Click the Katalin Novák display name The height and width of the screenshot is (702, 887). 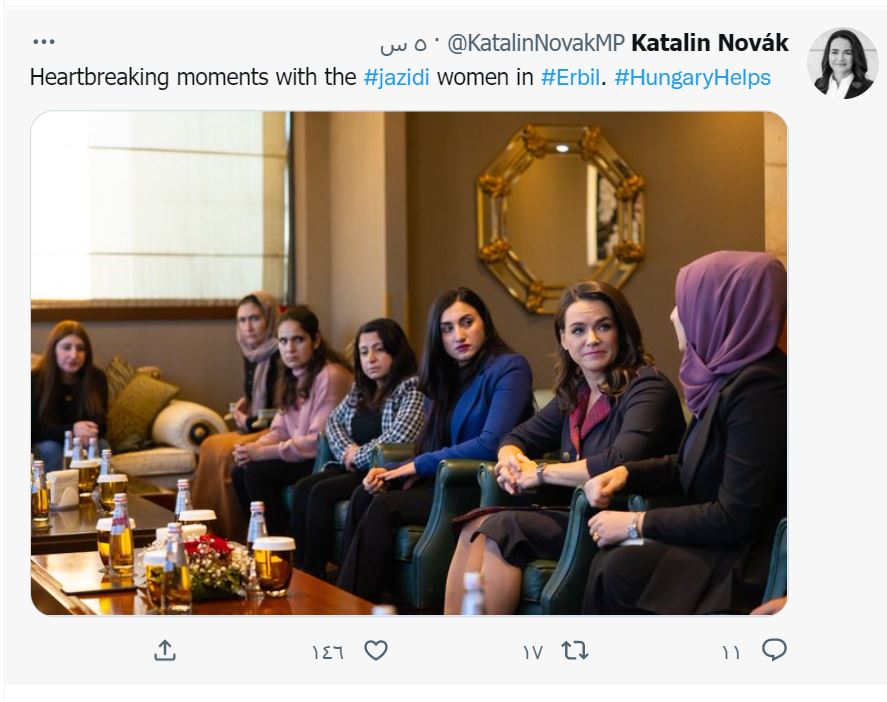[709, 43]
